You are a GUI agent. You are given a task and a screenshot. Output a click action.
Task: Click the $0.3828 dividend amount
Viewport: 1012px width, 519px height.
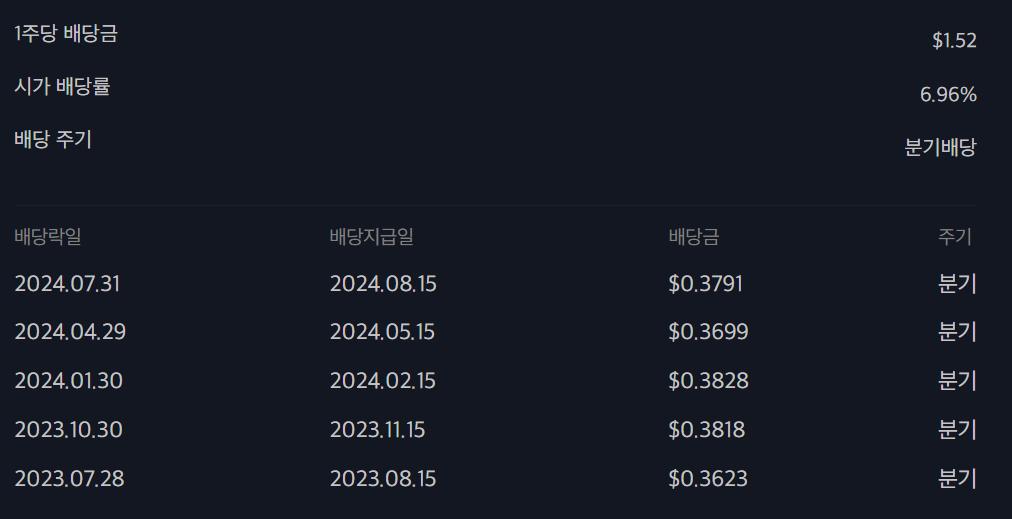point(708,381)
